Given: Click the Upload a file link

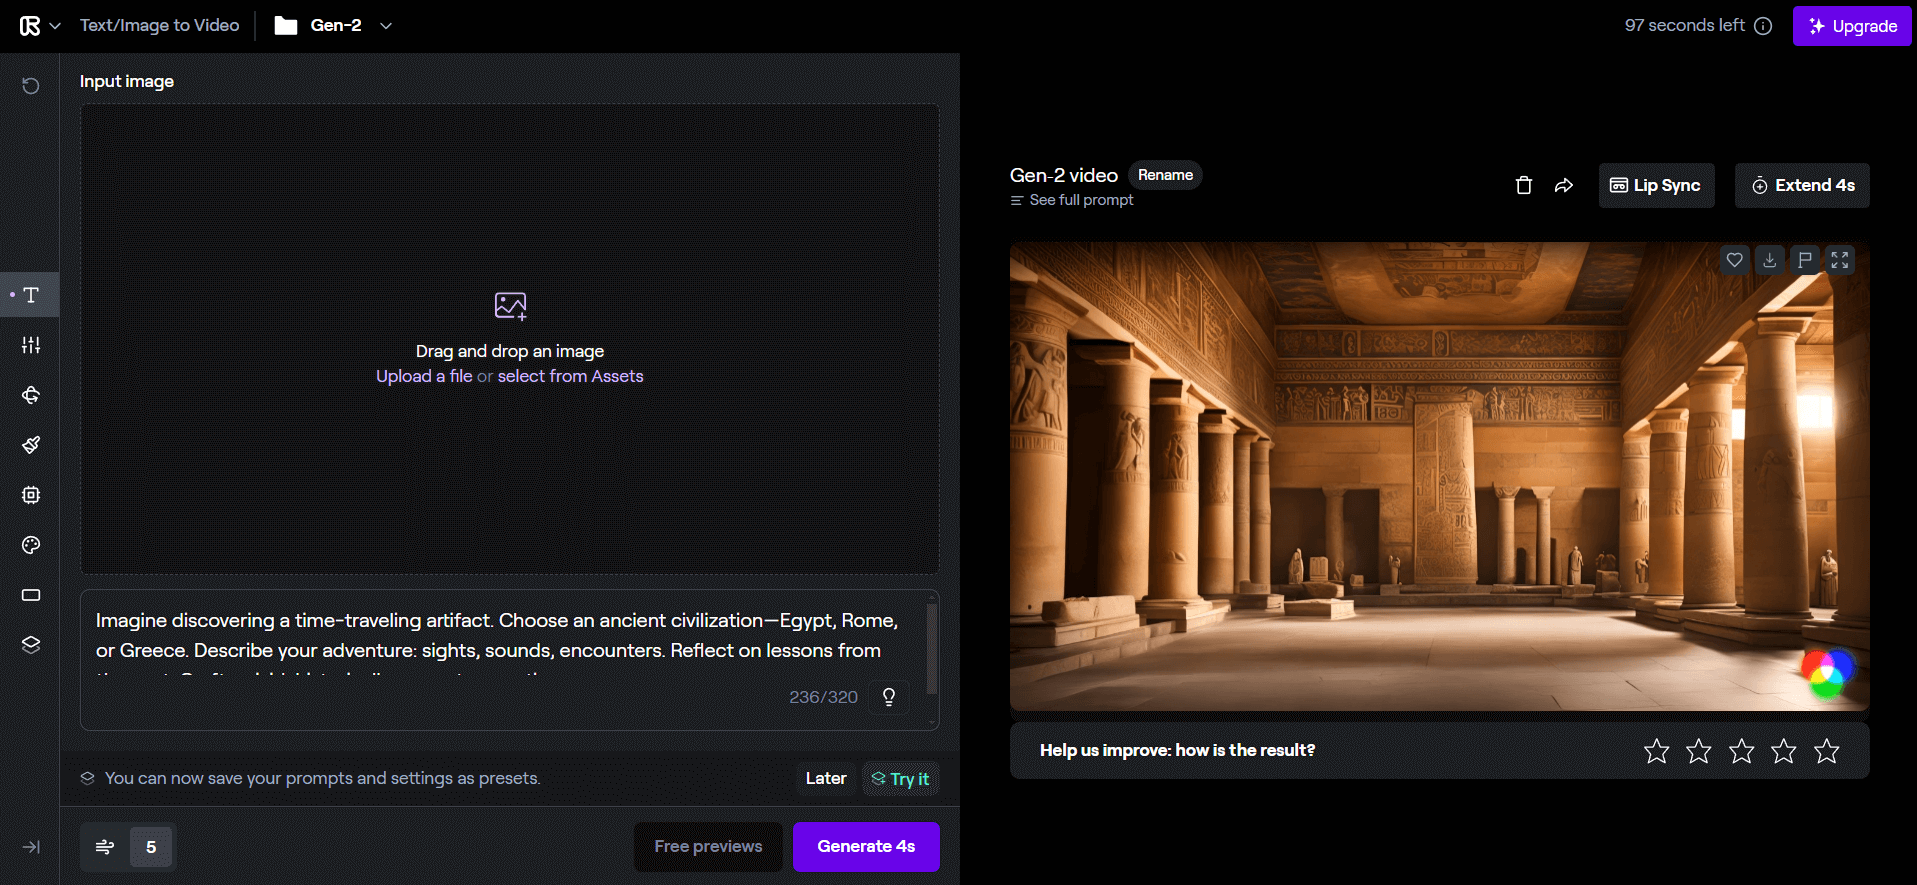Looking at the screenshot, I should pos(423,376).
